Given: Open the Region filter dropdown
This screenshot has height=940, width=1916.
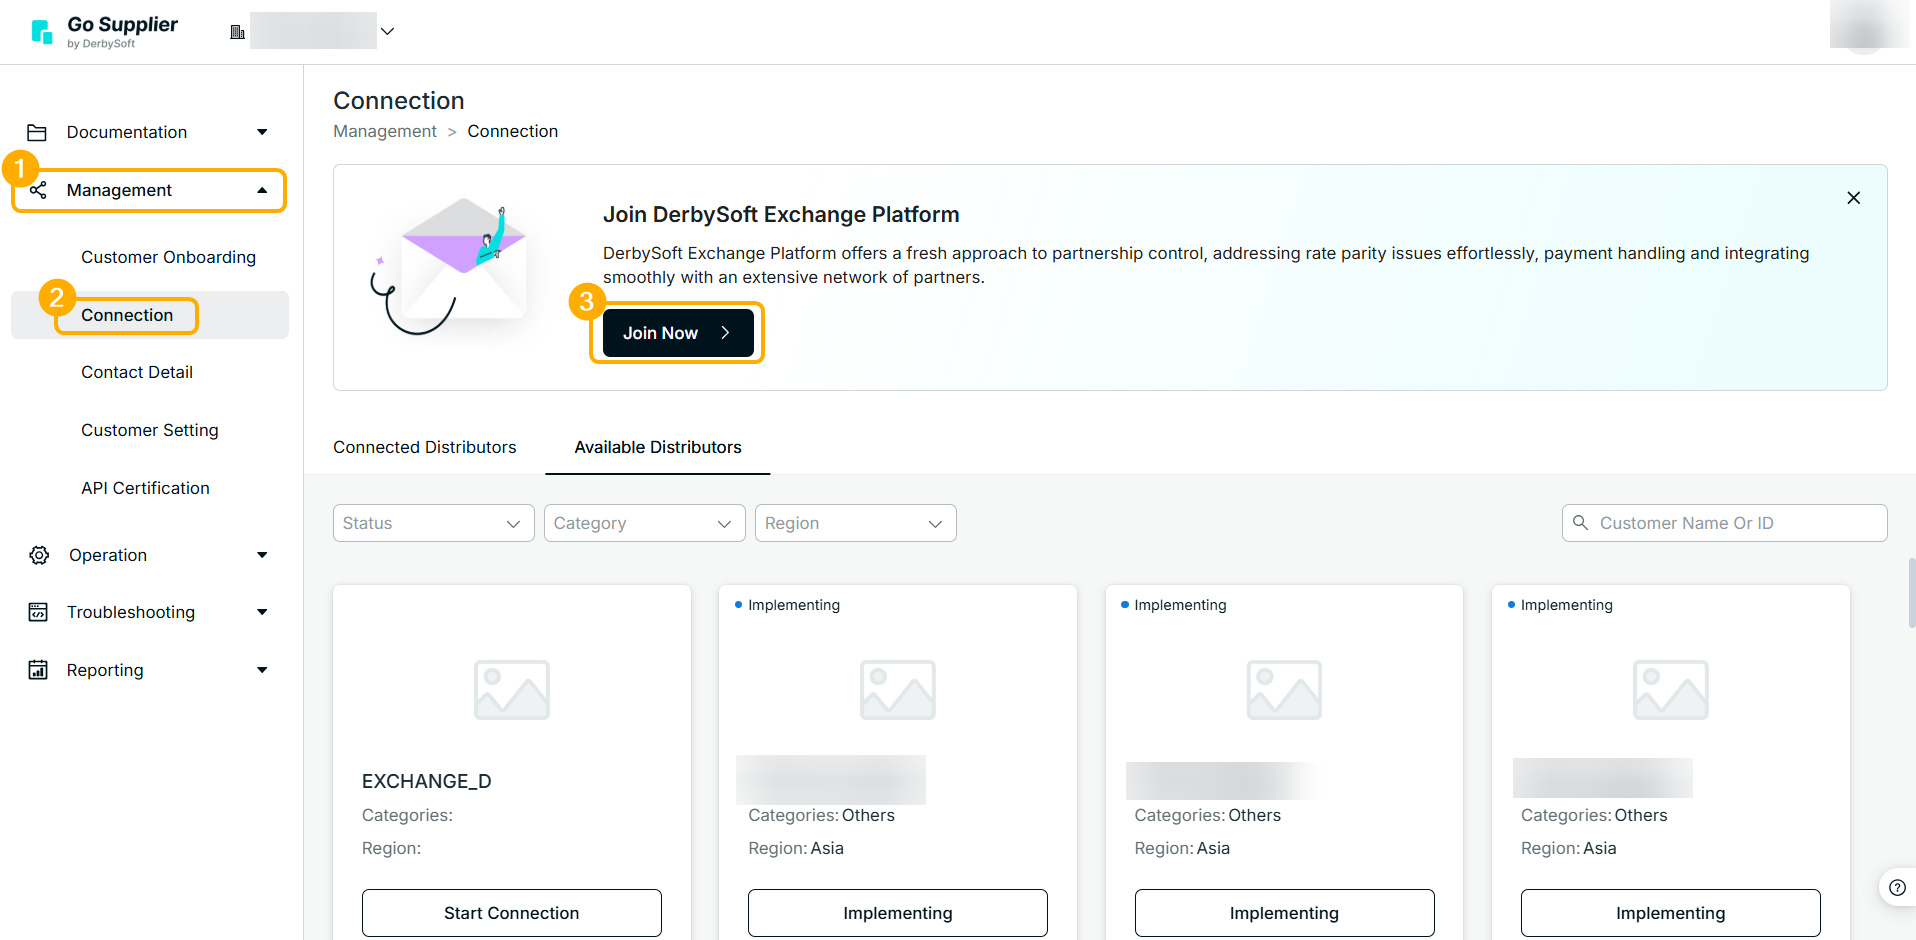Looking at the screenshot, I should pyautogui.click(x=855, y=523).
